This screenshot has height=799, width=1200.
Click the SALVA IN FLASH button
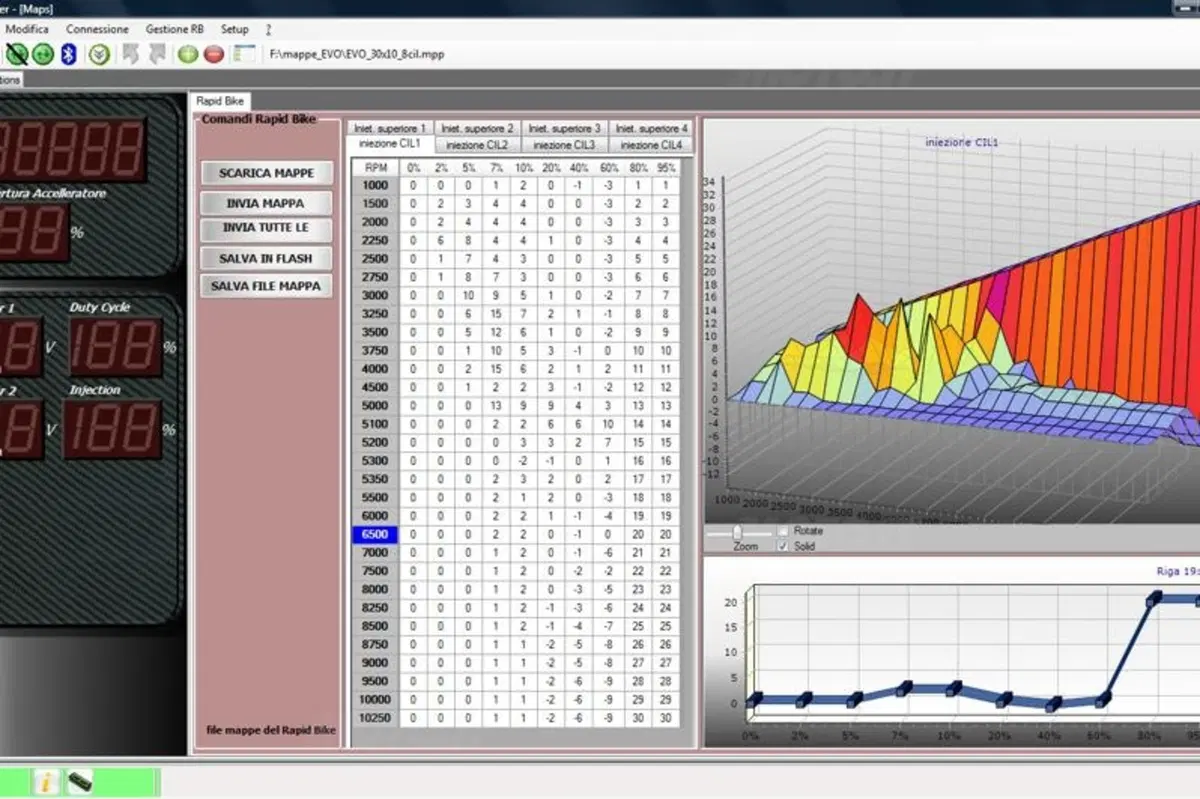pos(266,258)
